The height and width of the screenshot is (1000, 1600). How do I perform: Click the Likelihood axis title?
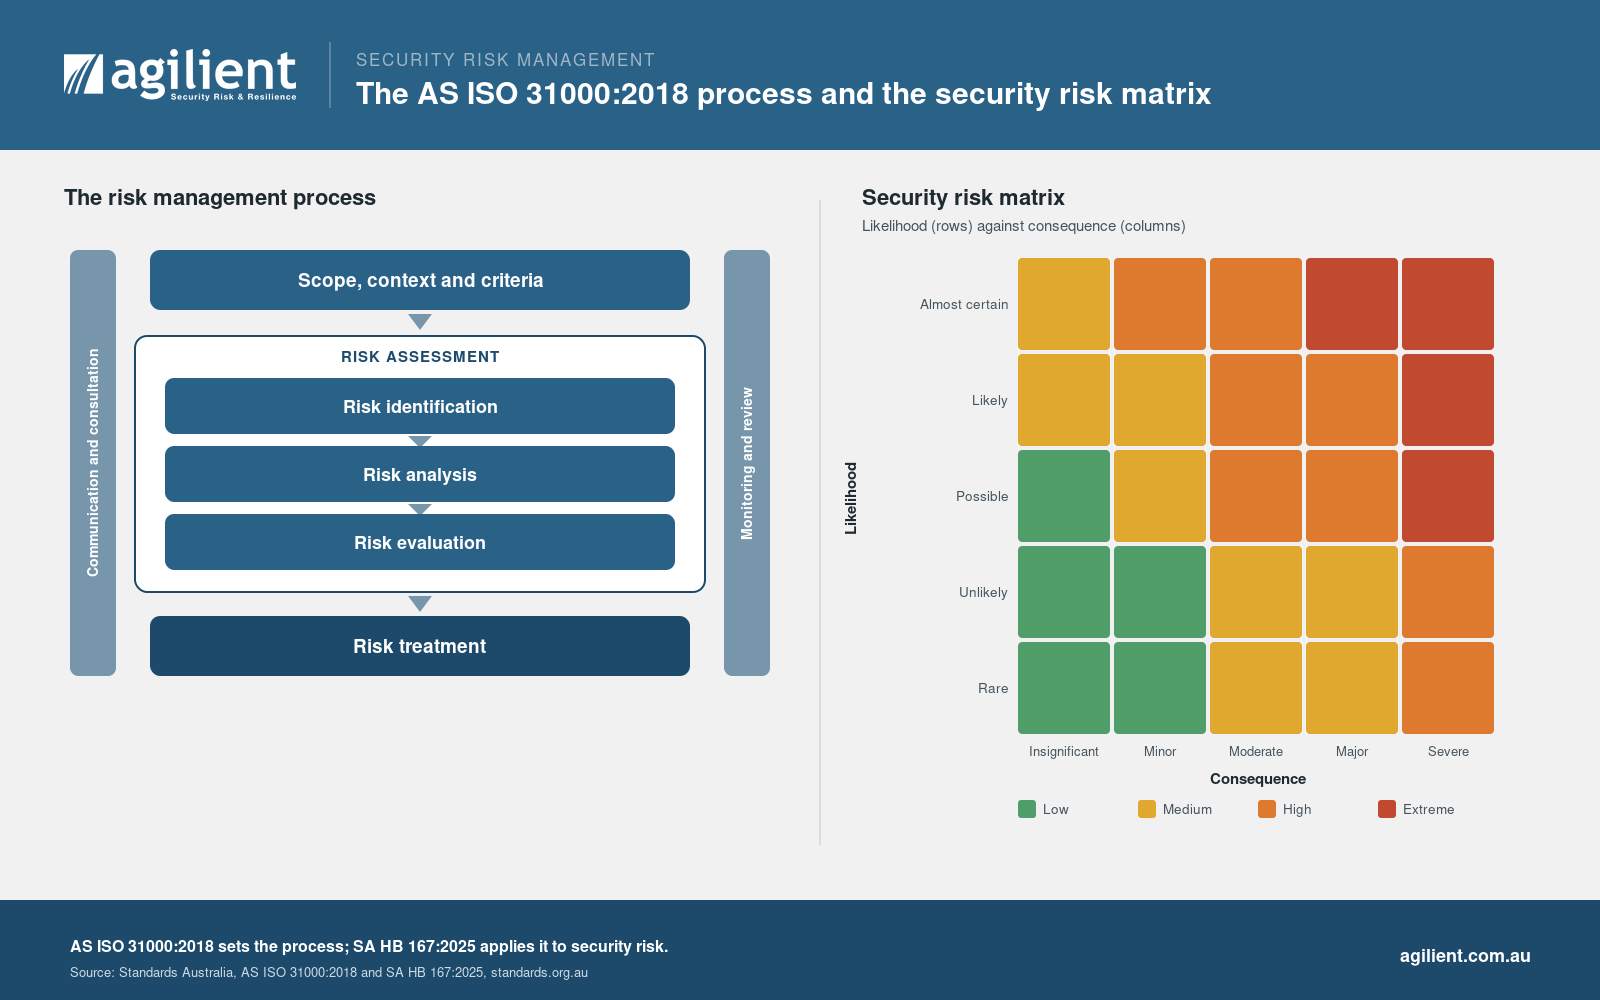(851, 498)
